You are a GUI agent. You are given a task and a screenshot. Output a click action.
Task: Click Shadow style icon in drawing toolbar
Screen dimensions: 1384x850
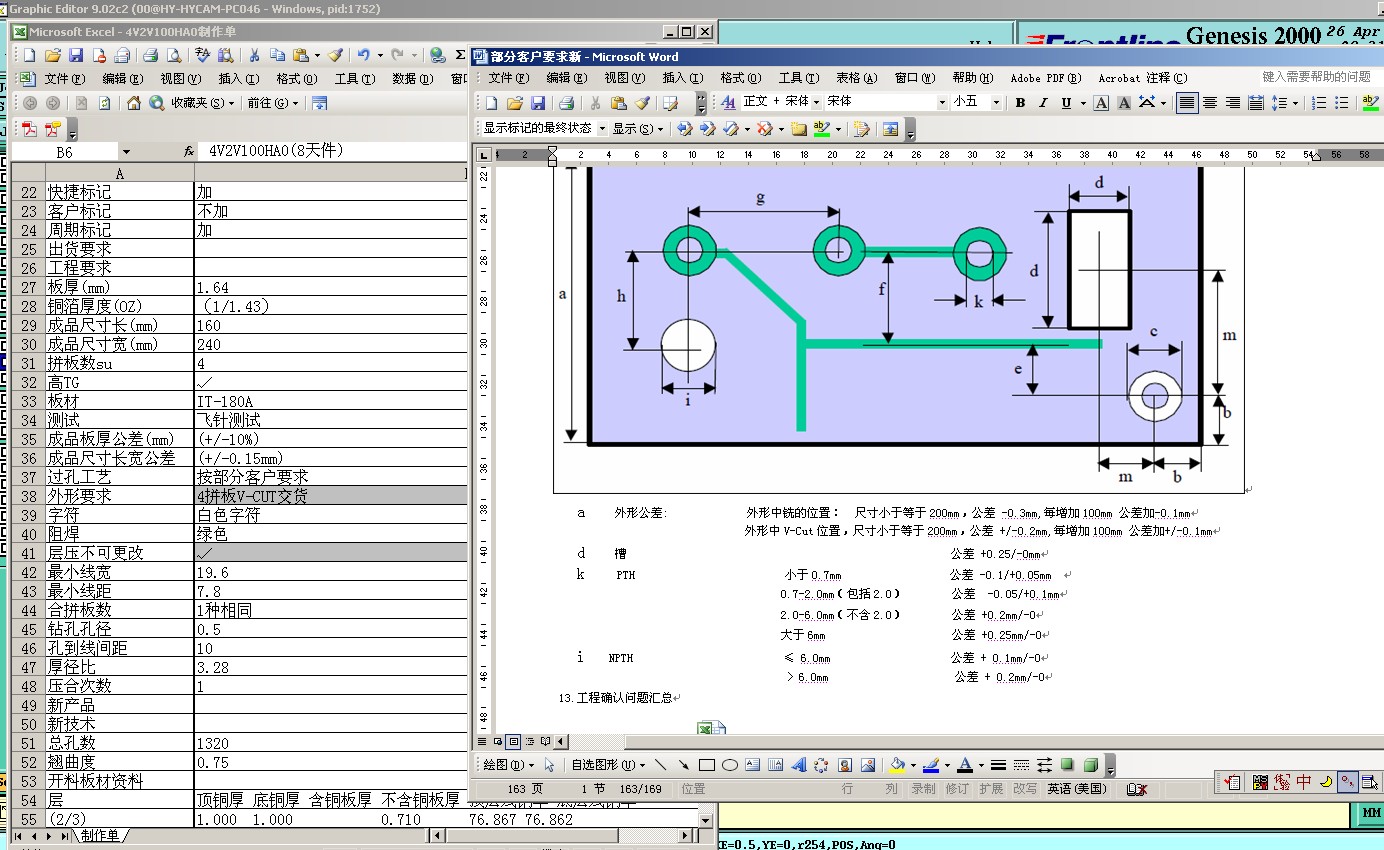click(x=1067, y=765)
